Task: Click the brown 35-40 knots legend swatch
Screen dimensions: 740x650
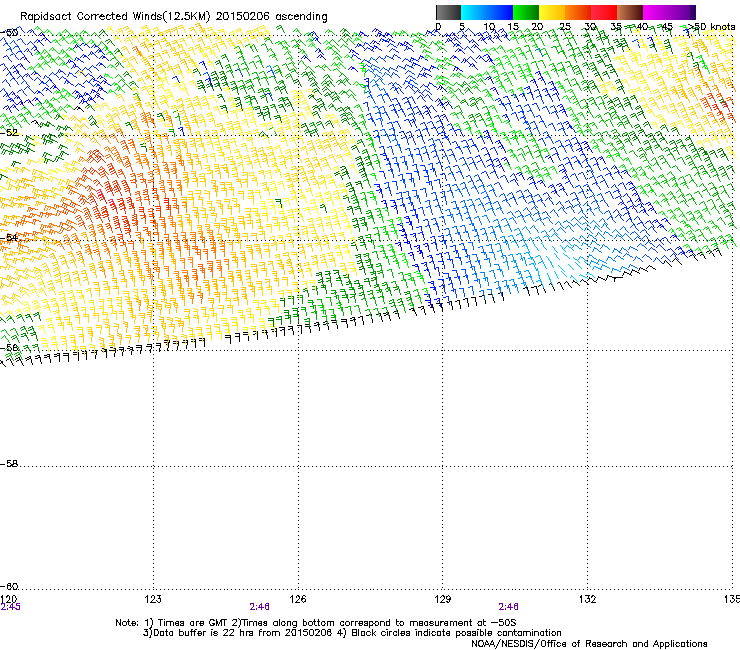Action: [630, 12]
